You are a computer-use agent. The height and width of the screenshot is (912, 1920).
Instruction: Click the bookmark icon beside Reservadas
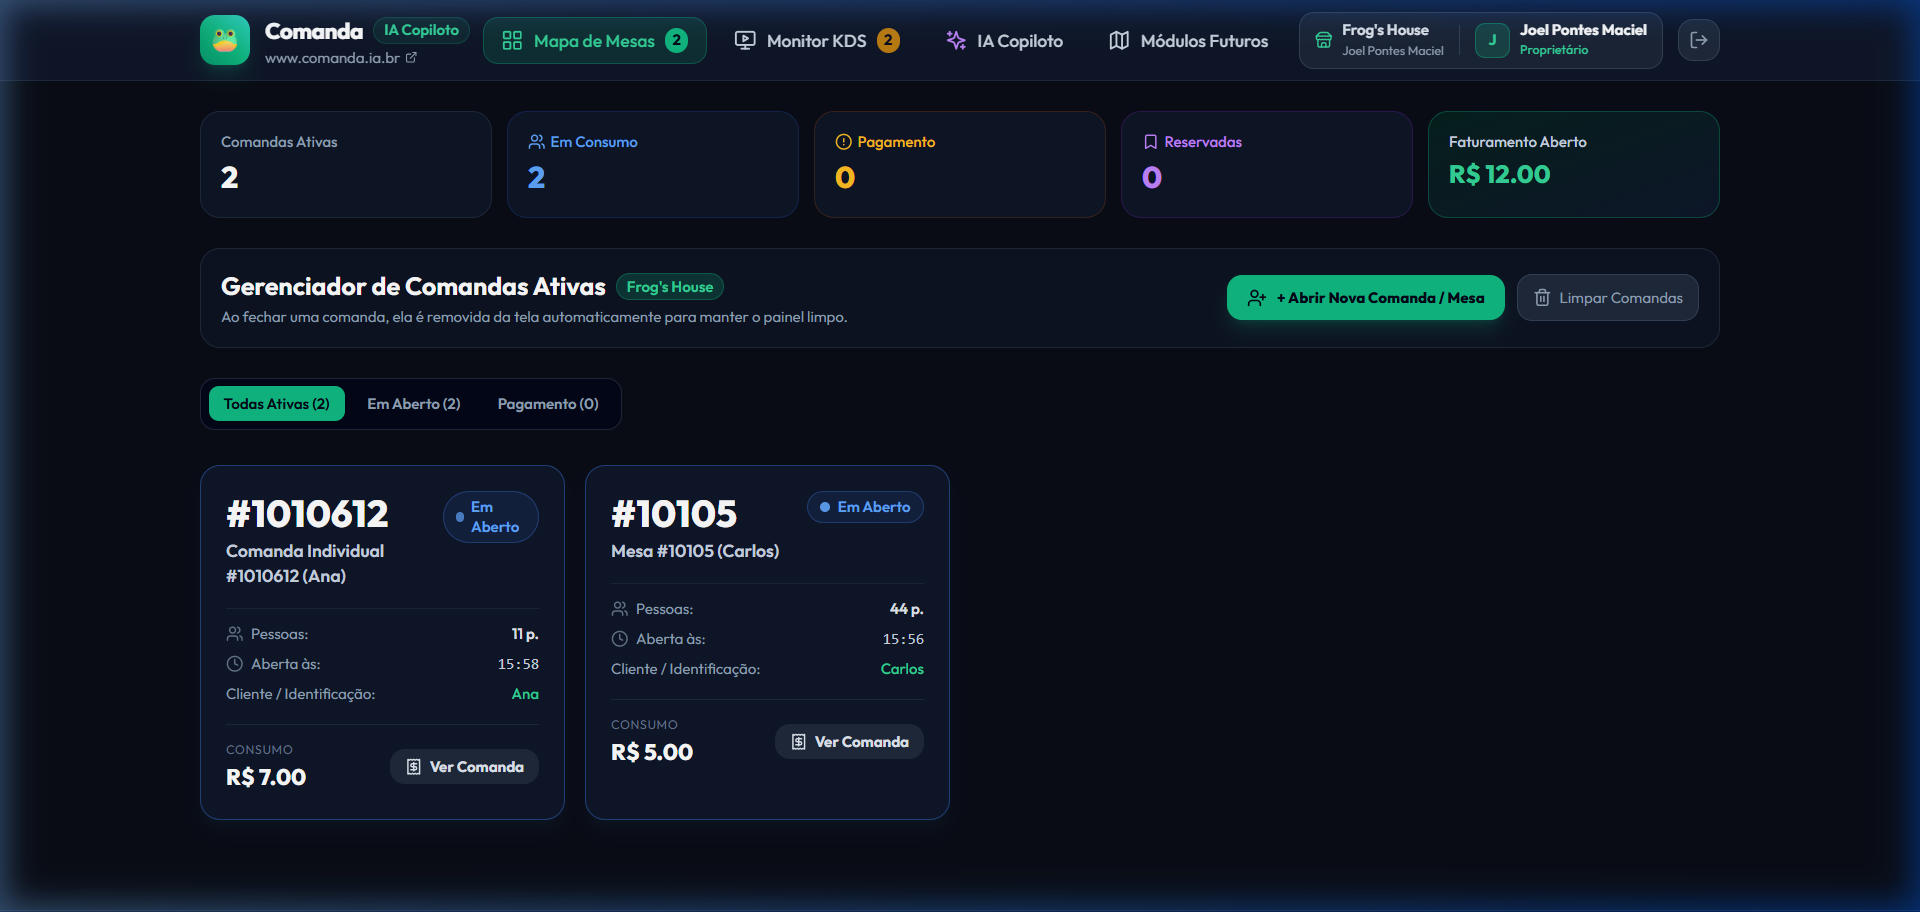(x=1150, y=142)
